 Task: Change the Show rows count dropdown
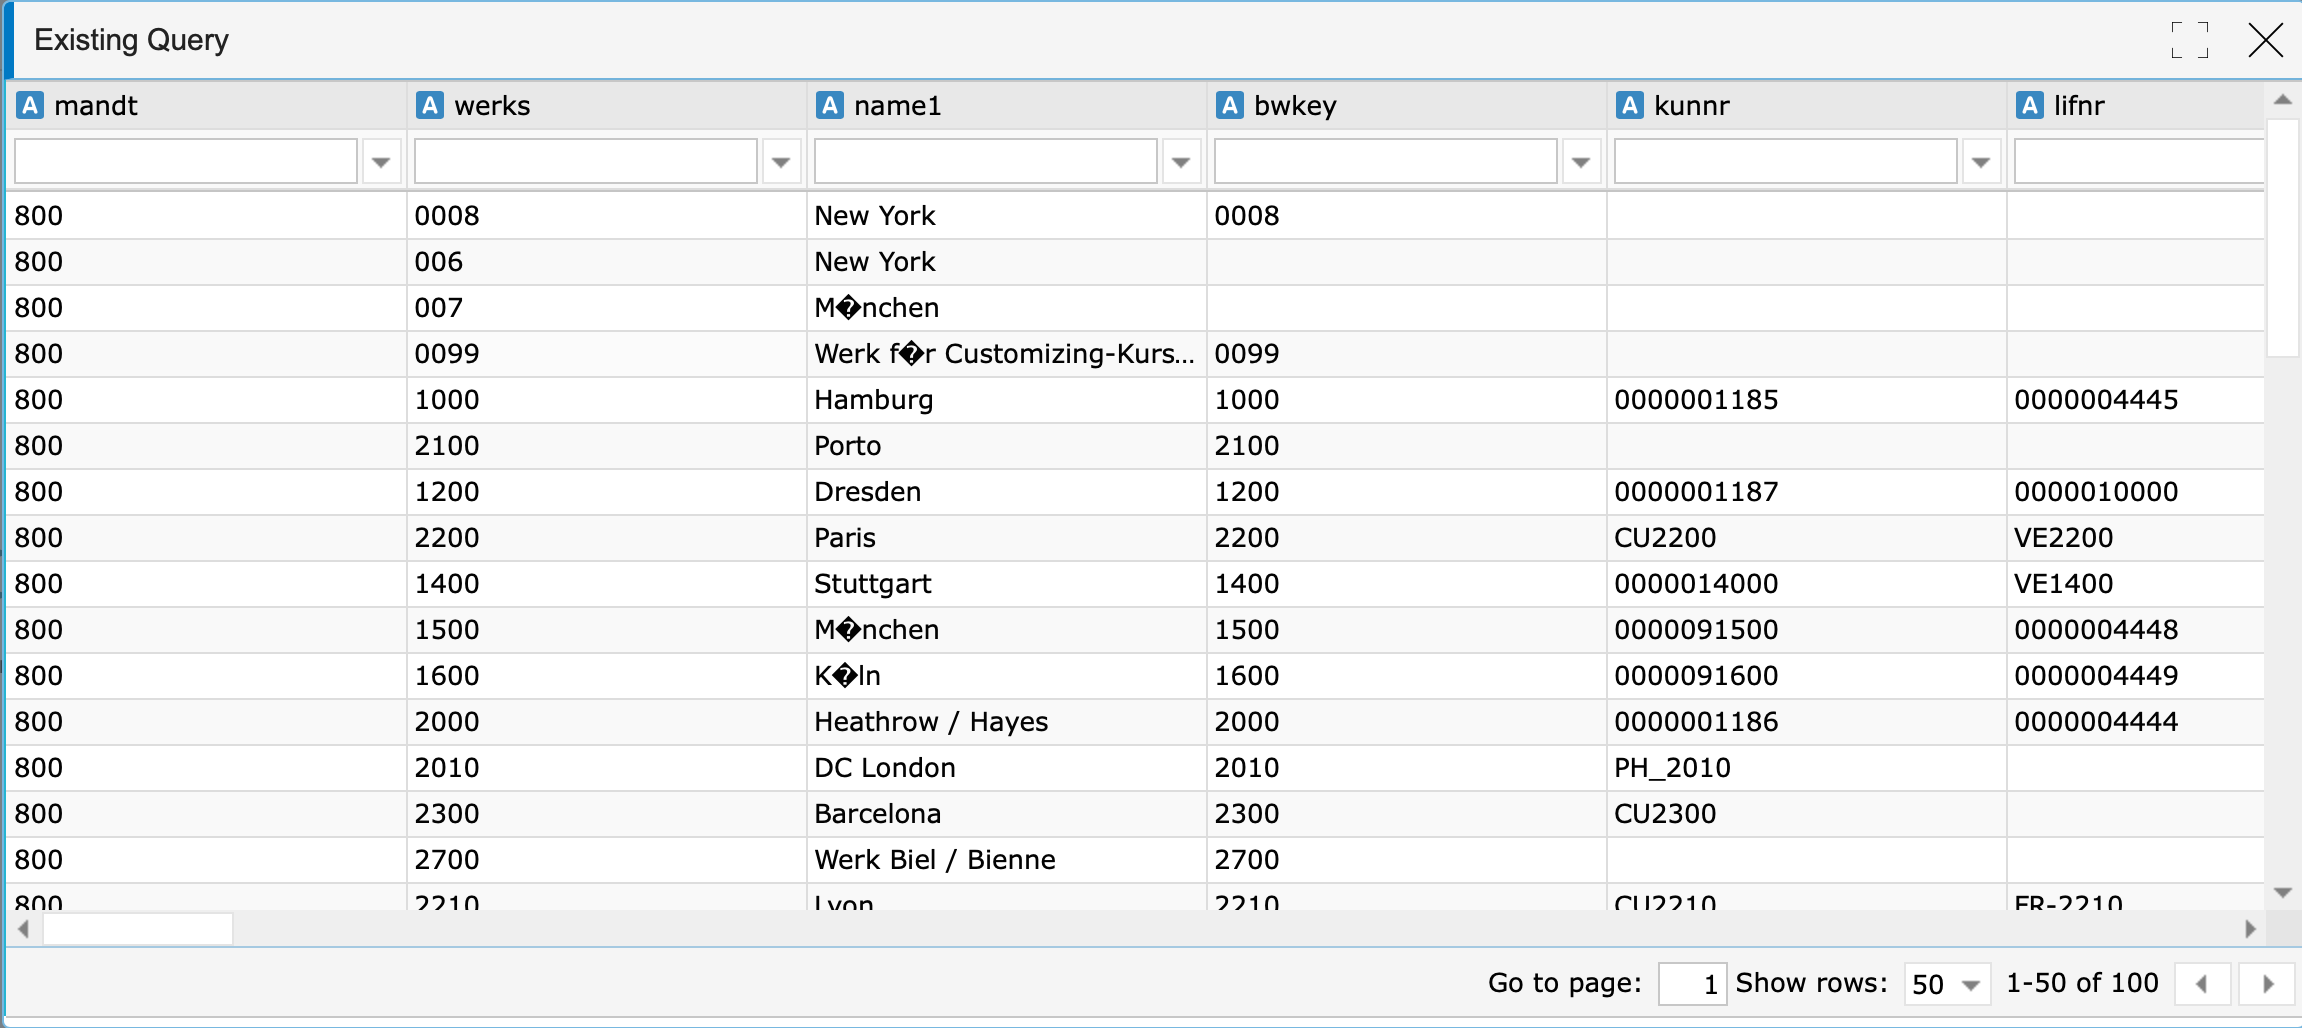coord(1946,984)
